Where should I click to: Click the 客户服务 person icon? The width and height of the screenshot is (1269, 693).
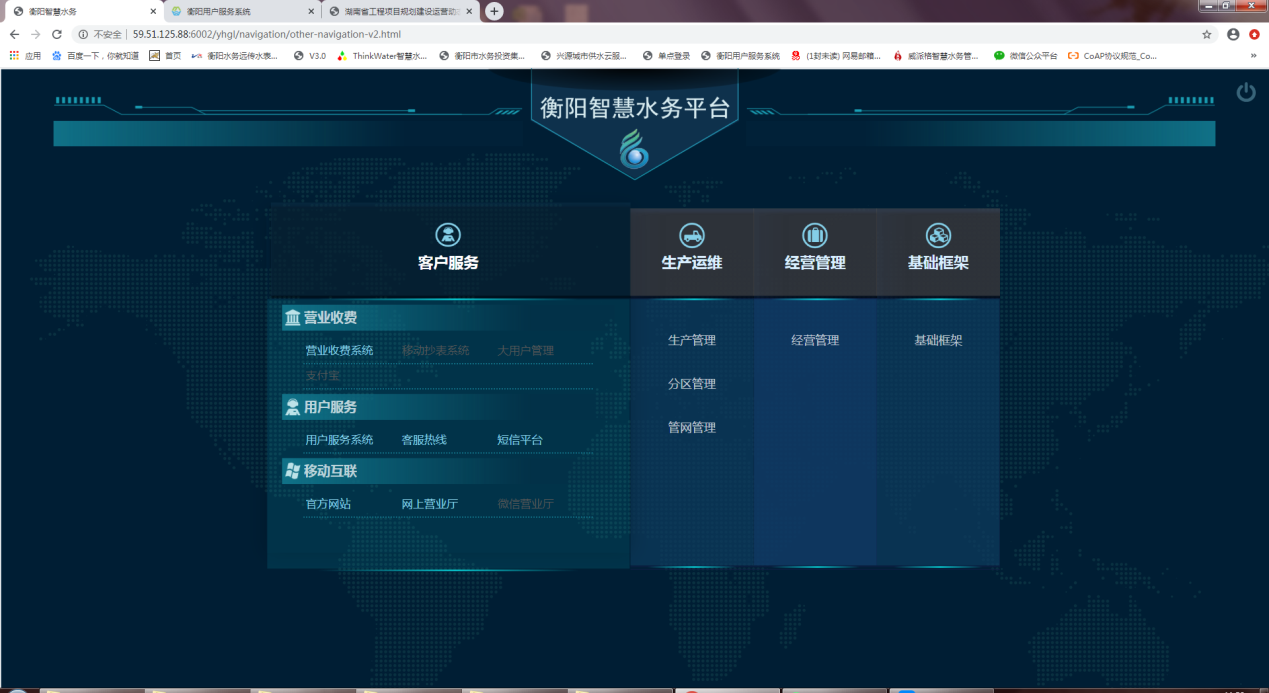point(448,235)
